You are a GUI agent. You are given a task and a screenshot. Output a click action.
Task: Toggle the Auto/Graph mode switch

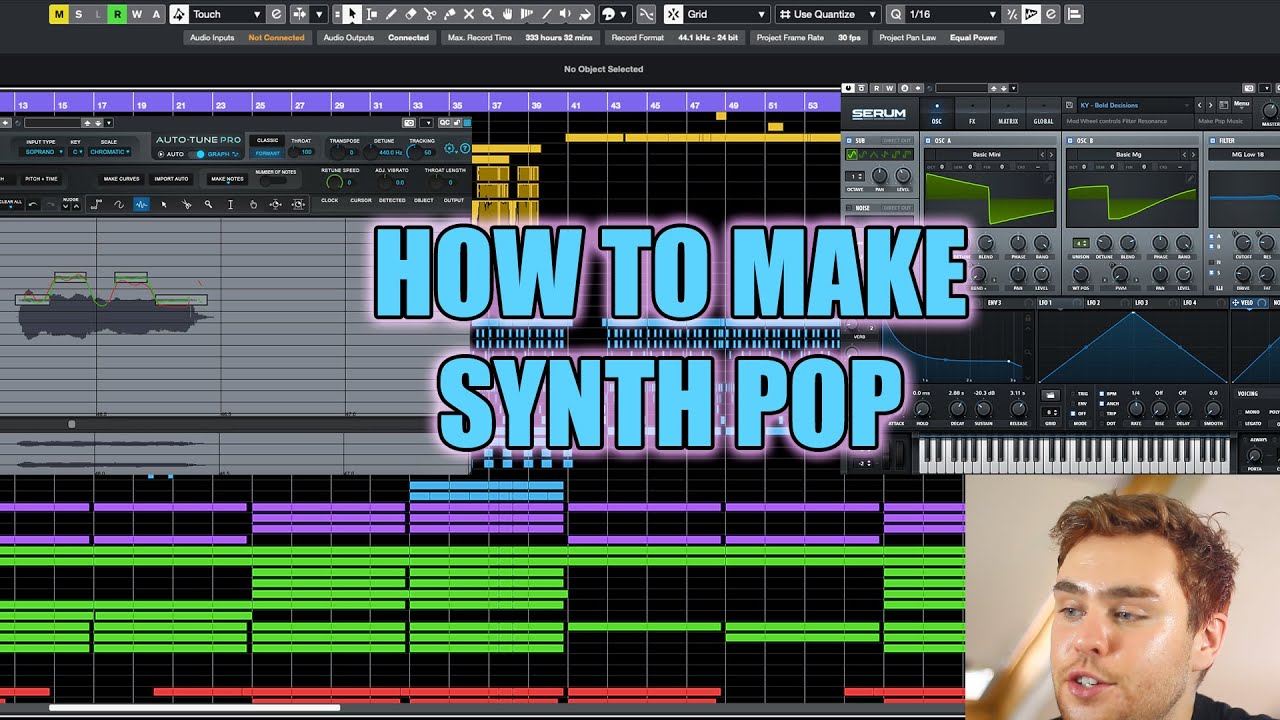tap(197, 154)
